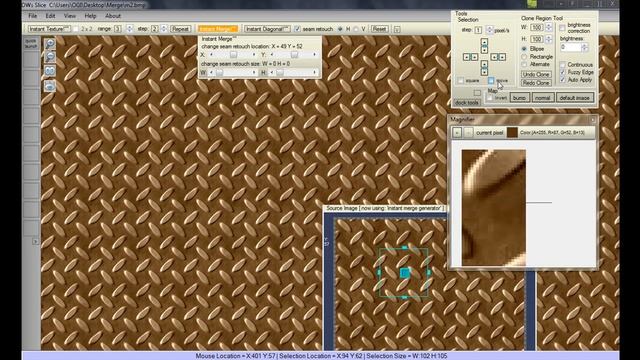The width and height of the screenshot is (640, 360).
Task: Toggle the 2 x 2 checkbox
Action: tap(76, 29)
